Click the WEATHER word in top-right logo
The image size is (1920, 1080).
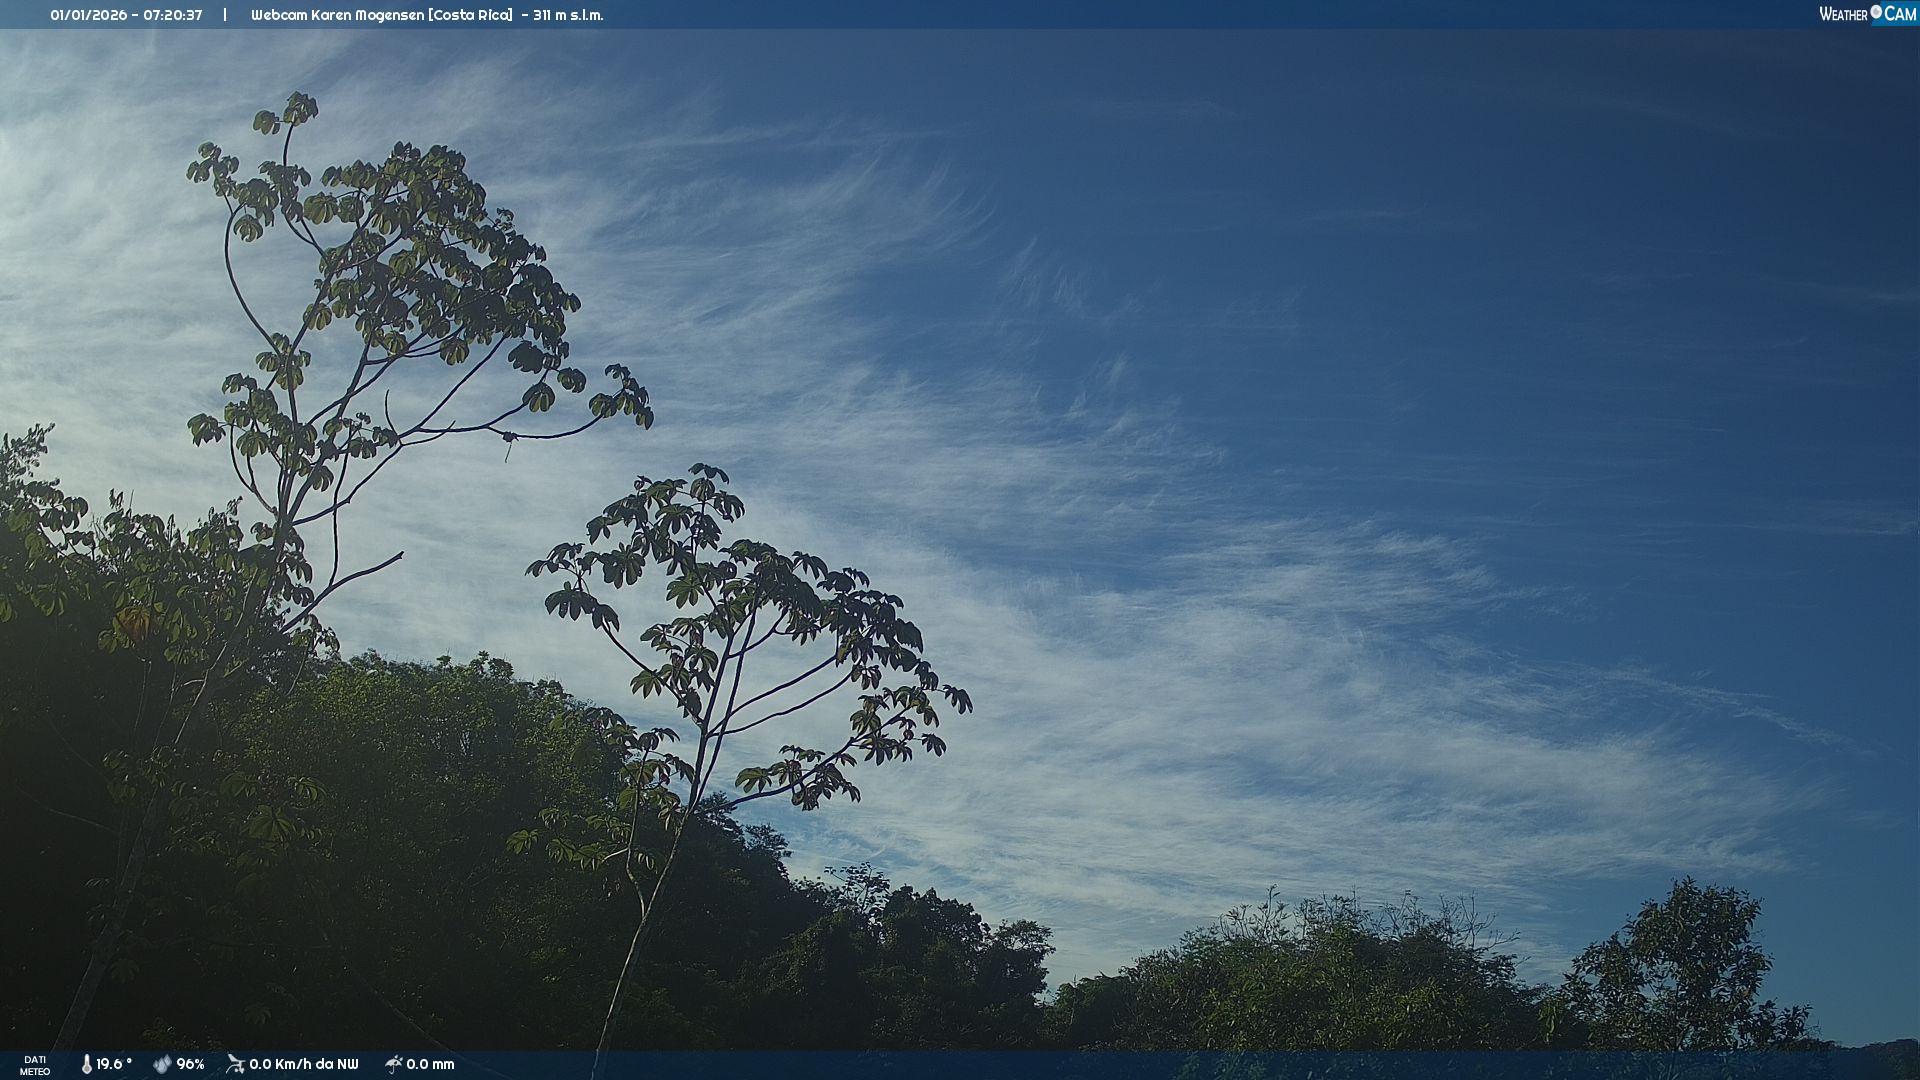click(1843, 14)
